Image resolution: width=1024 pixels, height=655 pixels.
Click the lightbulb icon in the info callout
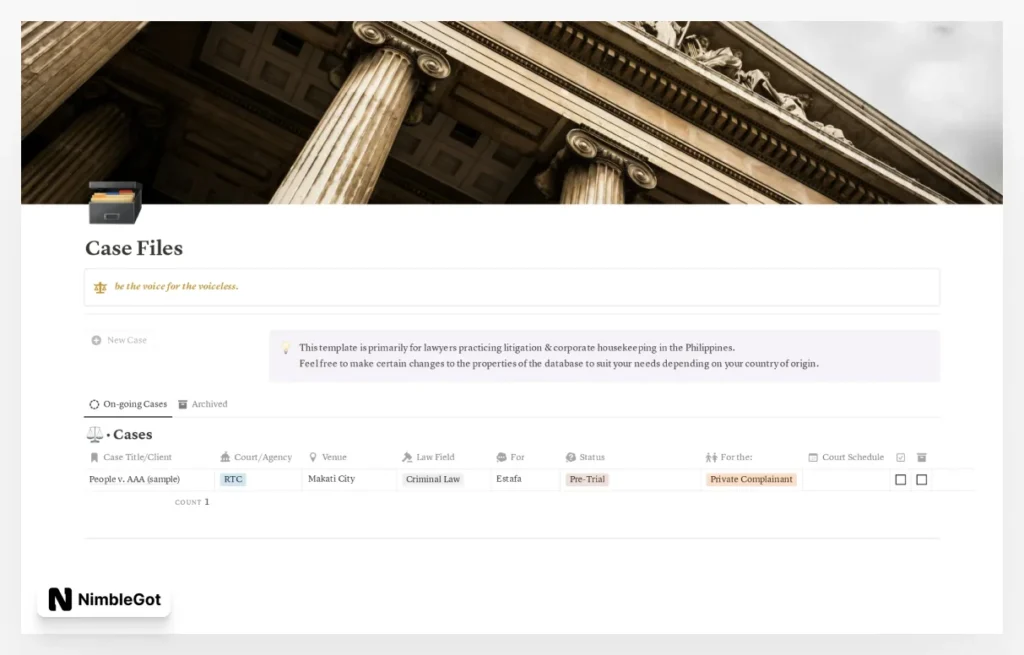point(285,348)
